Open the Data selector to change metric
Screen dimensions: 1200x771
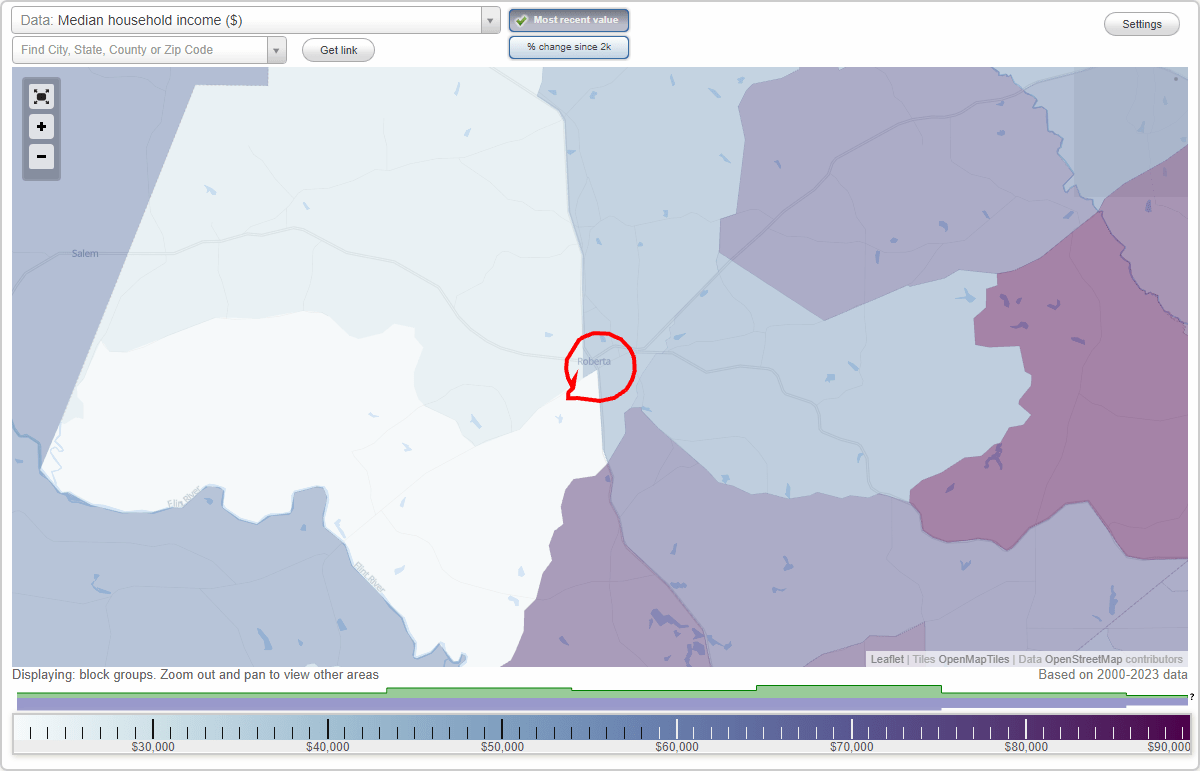point(489,20)
